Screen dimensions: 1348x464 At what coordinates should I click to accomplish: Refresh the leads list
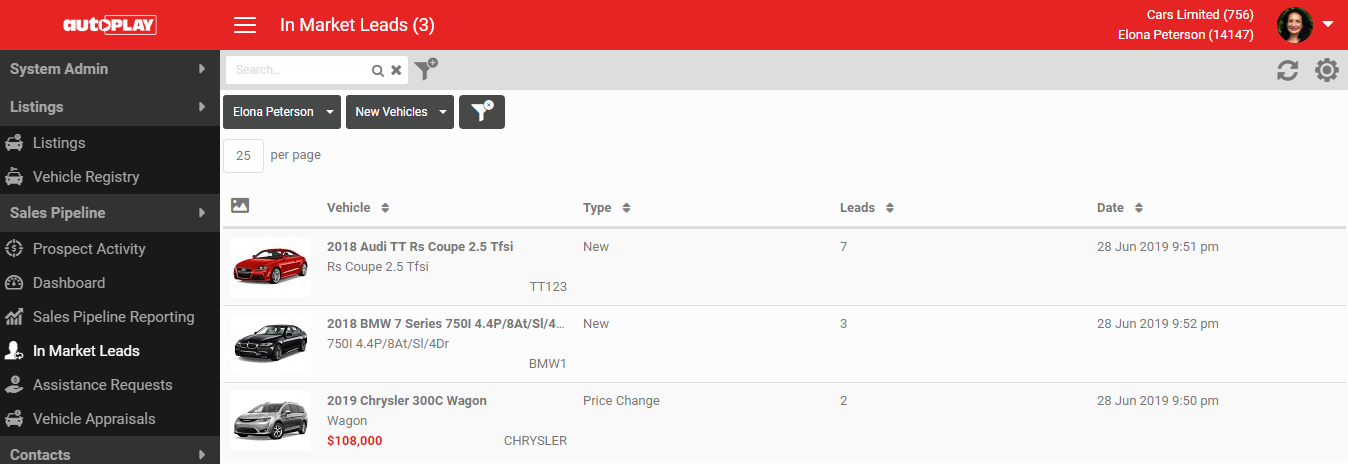(1288, 70)
